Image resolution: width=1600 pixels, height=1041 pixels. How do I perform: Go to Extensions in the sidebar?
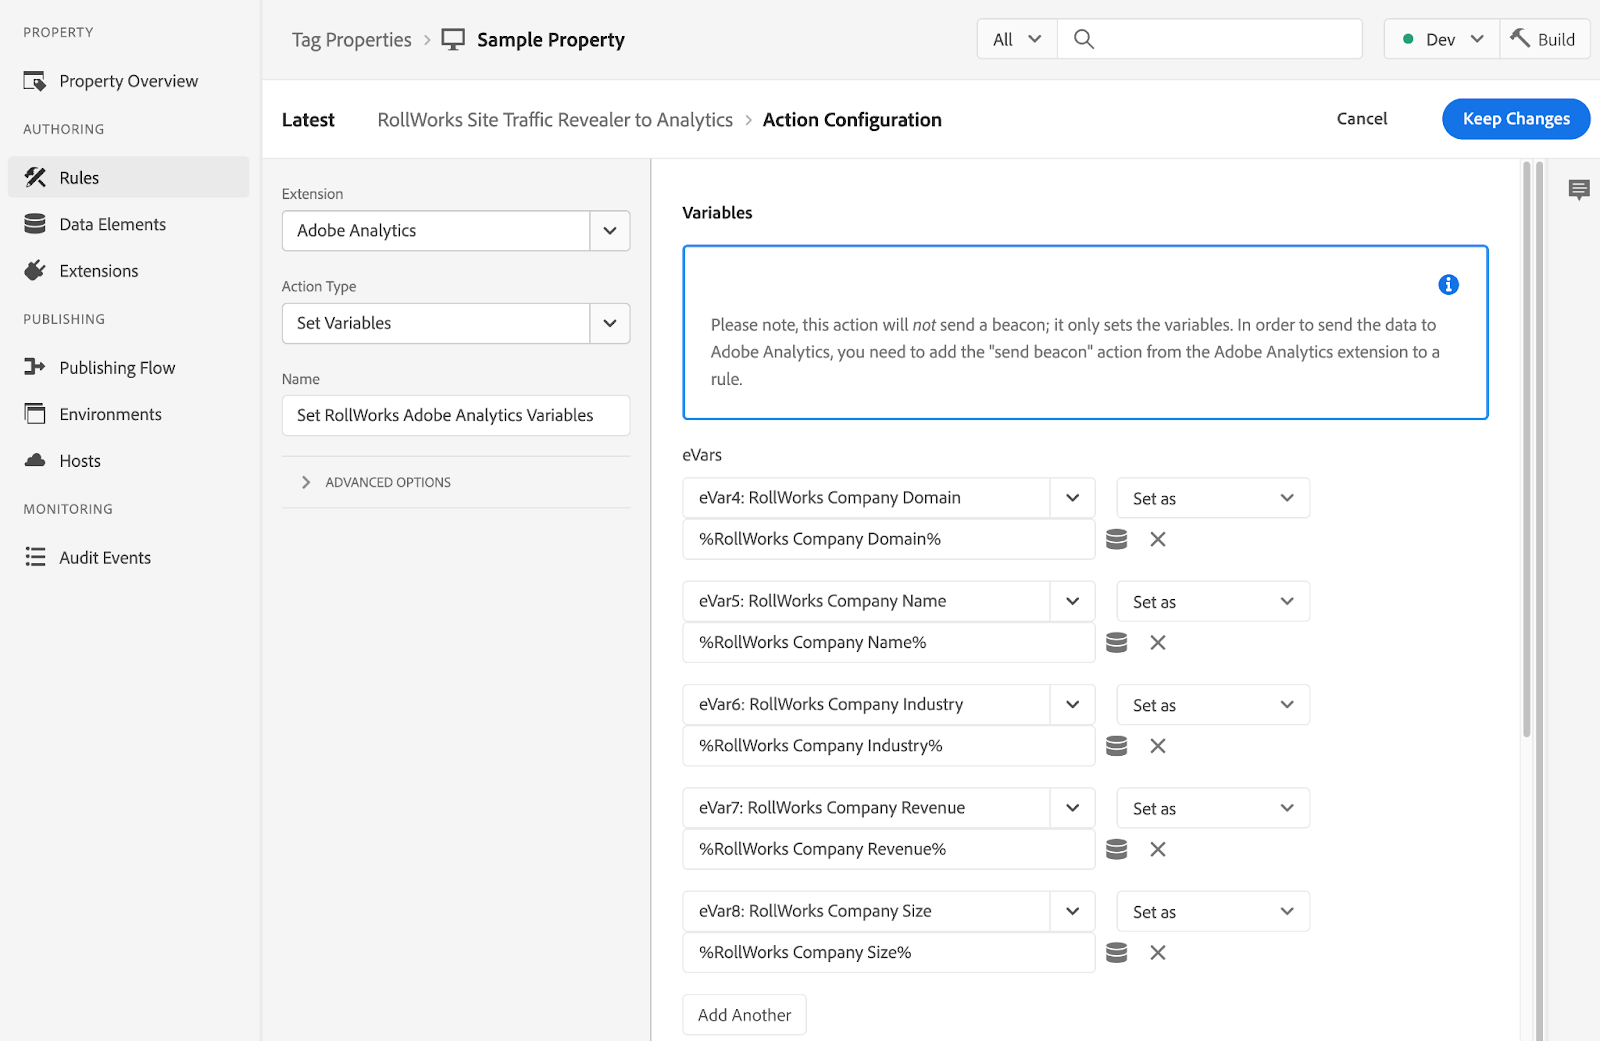point(98,271)
